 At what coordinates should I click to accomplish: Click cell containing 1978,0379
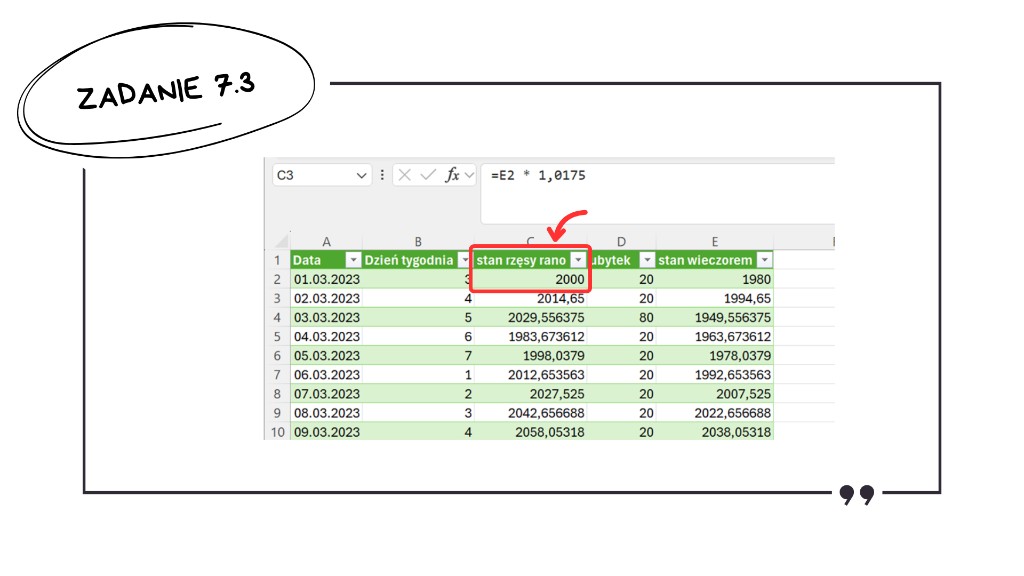tap(714, 355)
